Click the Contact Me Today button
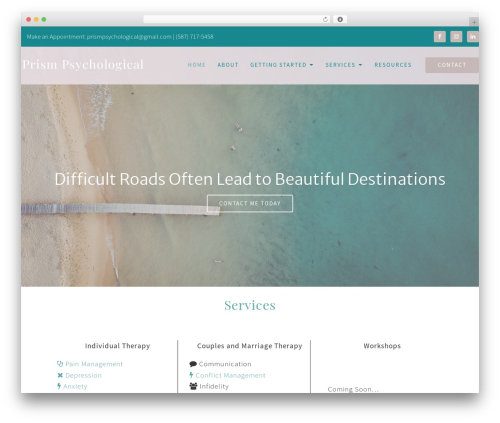 [250, 203]
